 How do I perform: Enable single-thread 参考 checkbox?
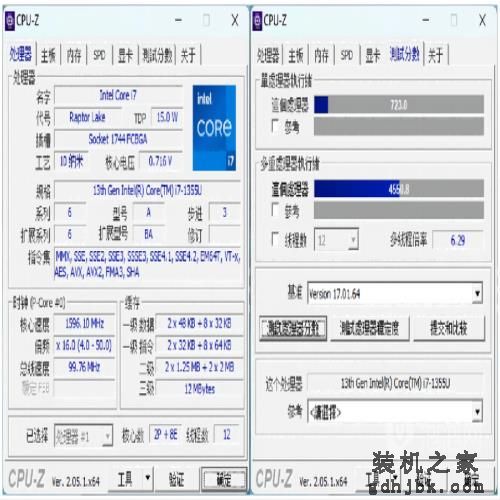[276, 126]
